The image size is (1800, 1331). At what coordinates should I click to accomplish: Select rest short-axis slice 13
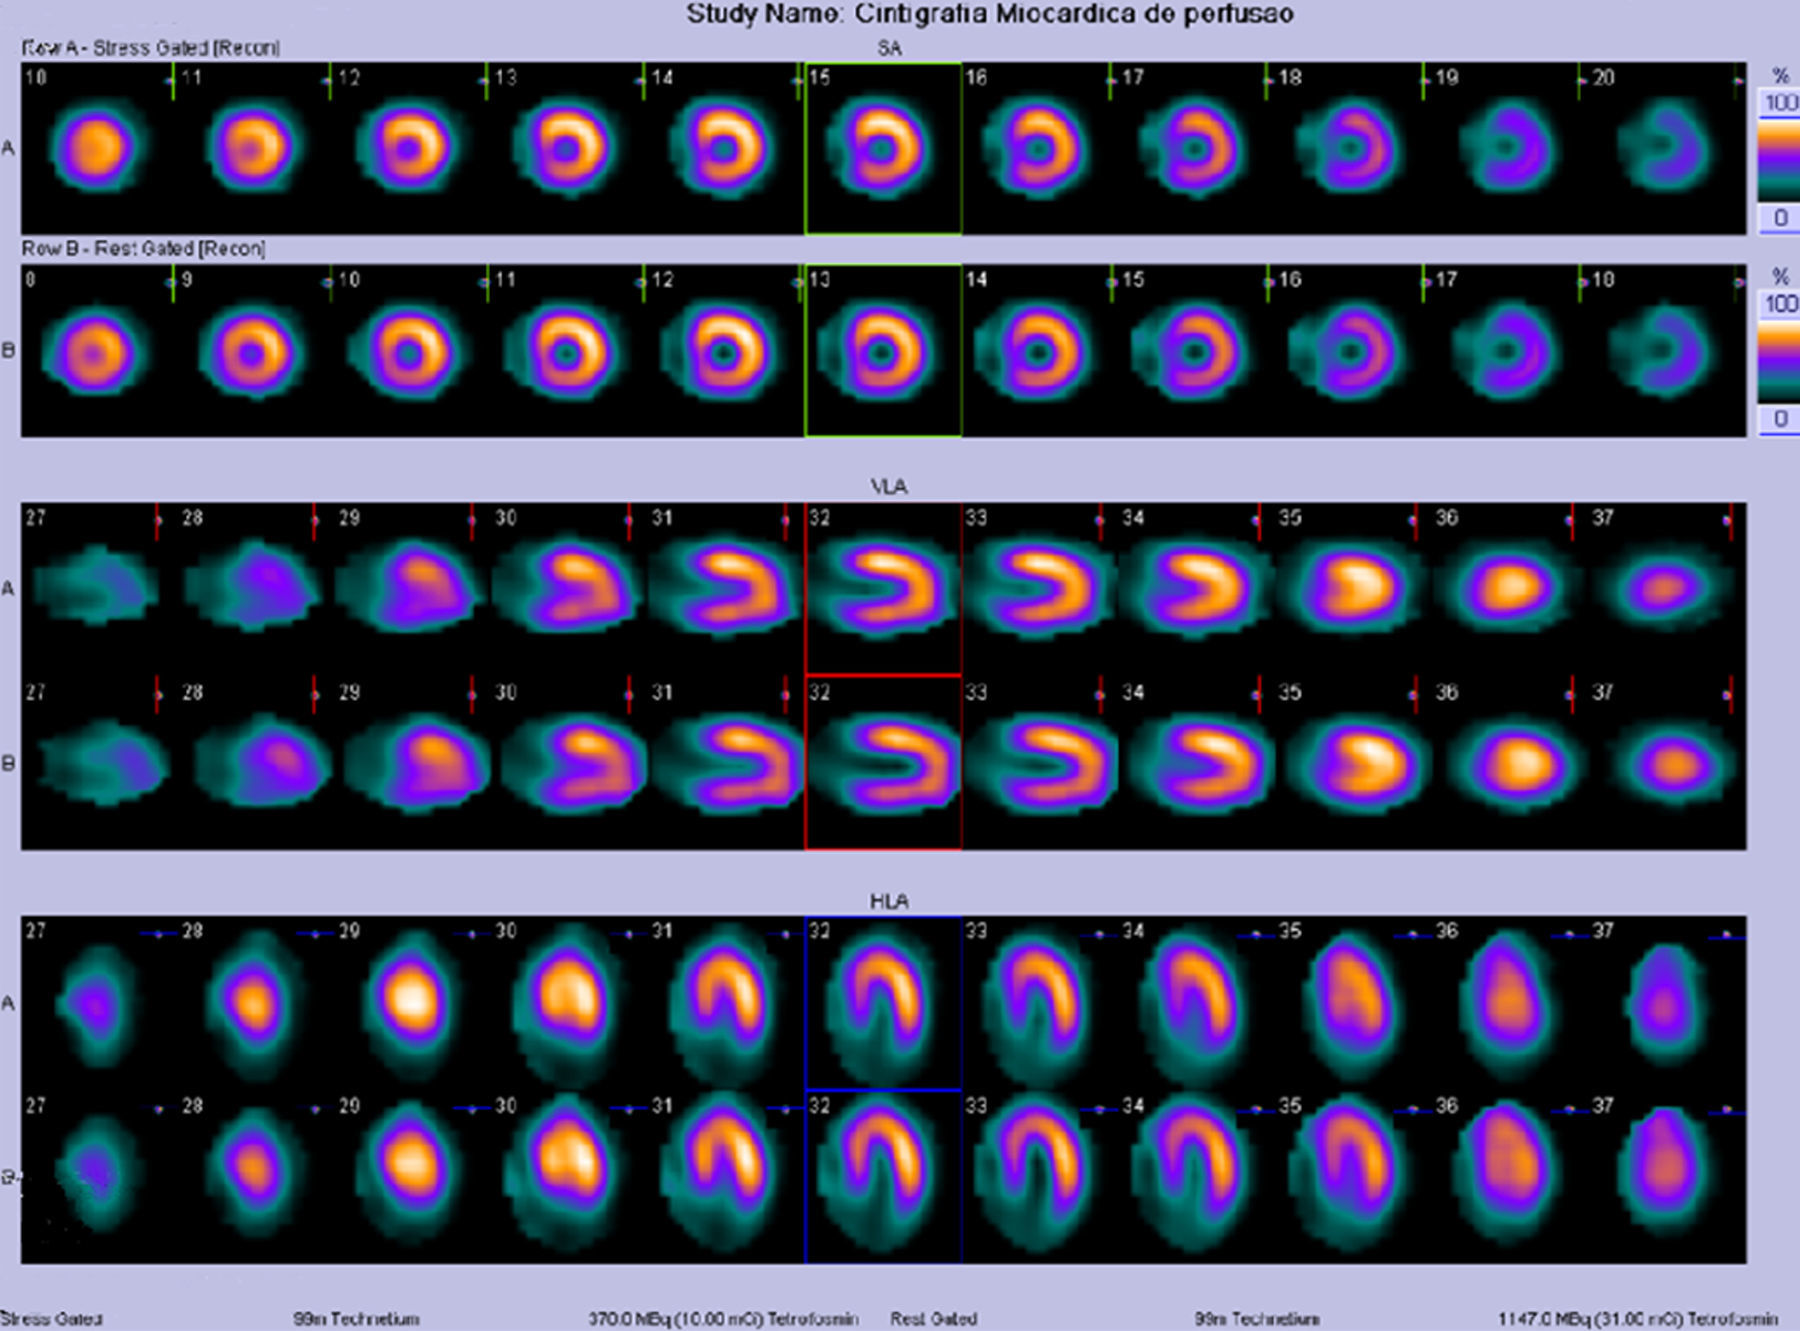[883, 351]
